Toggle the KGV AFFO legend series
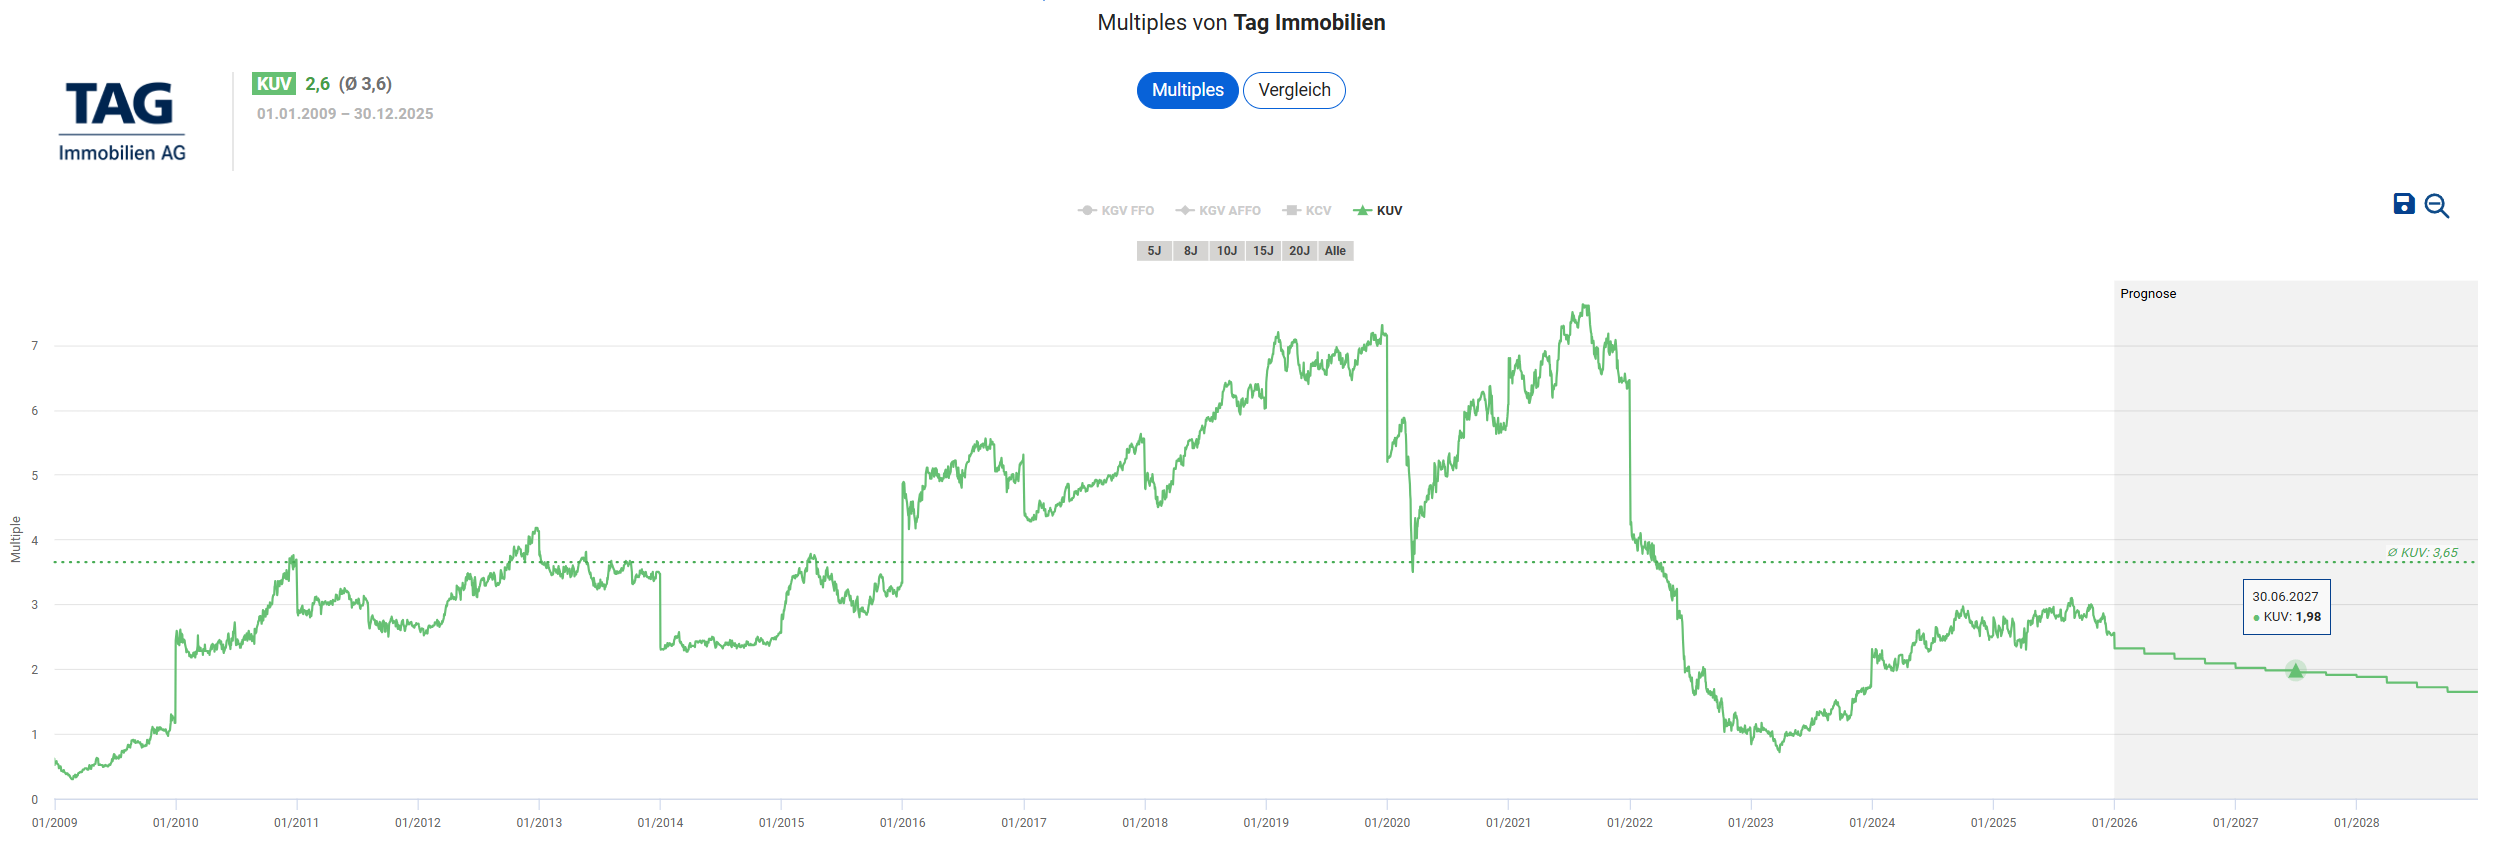The height and width of the screenshot is (847, 2498). [1218, 211]
